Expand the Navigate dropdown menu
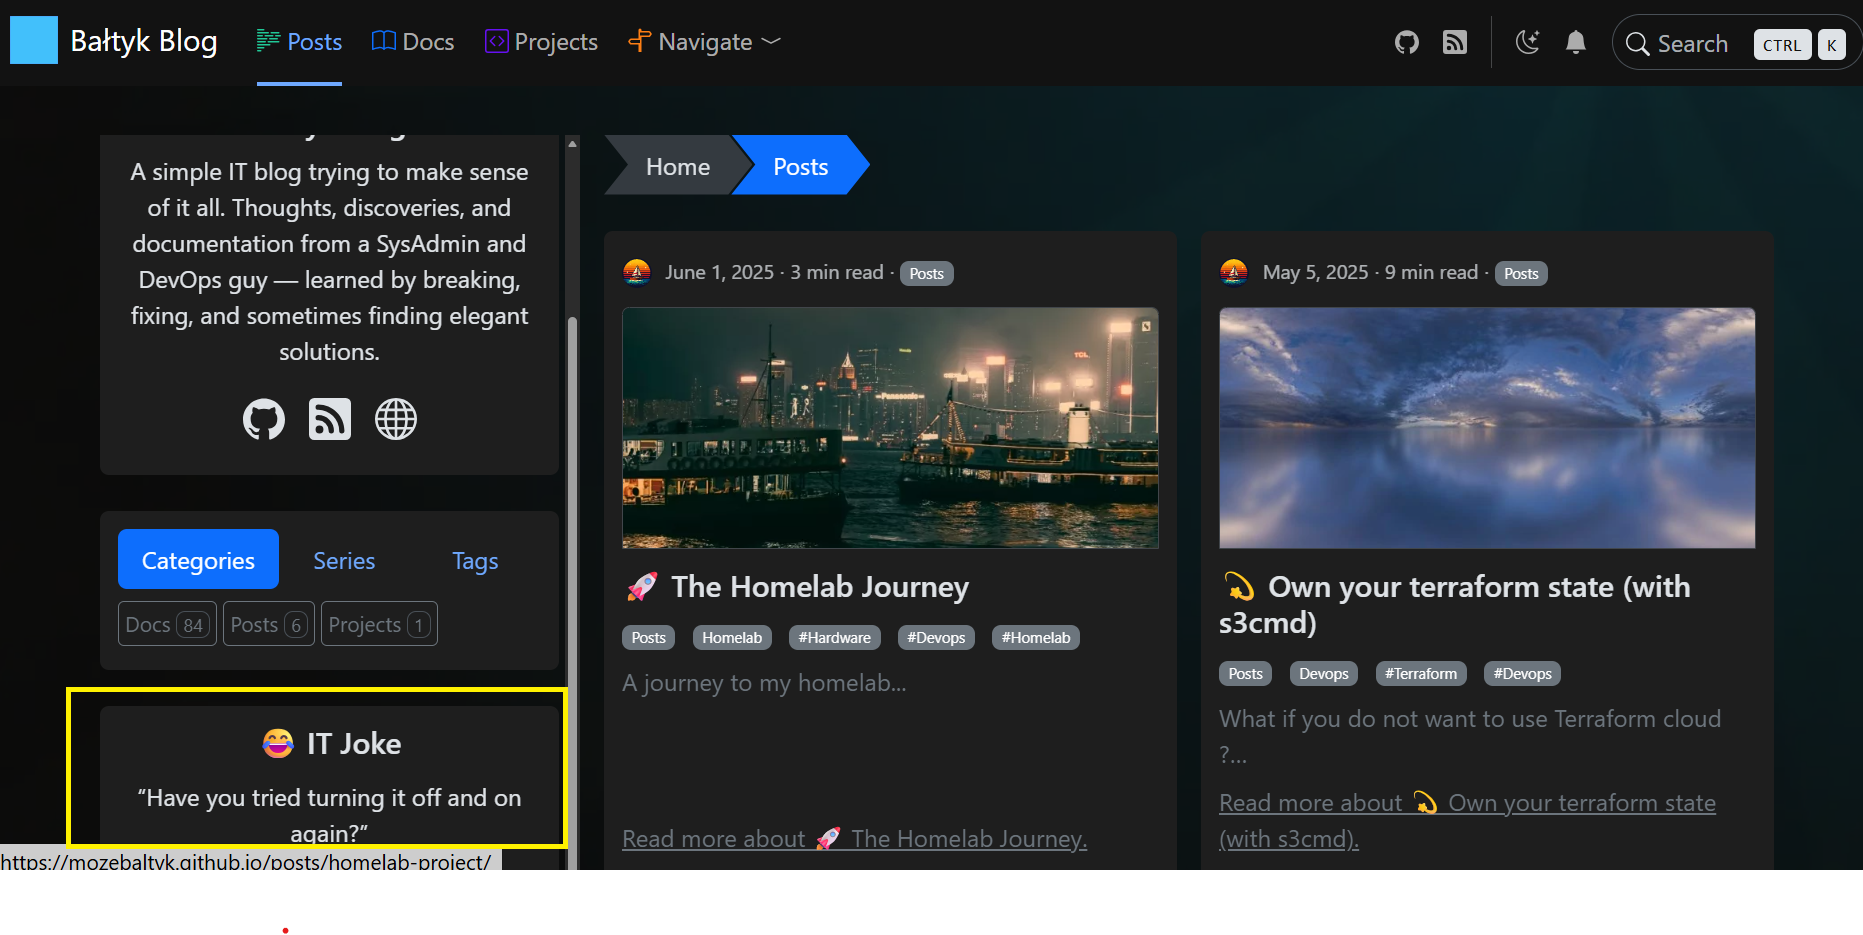1863x935 pixels. pos(704,42)
